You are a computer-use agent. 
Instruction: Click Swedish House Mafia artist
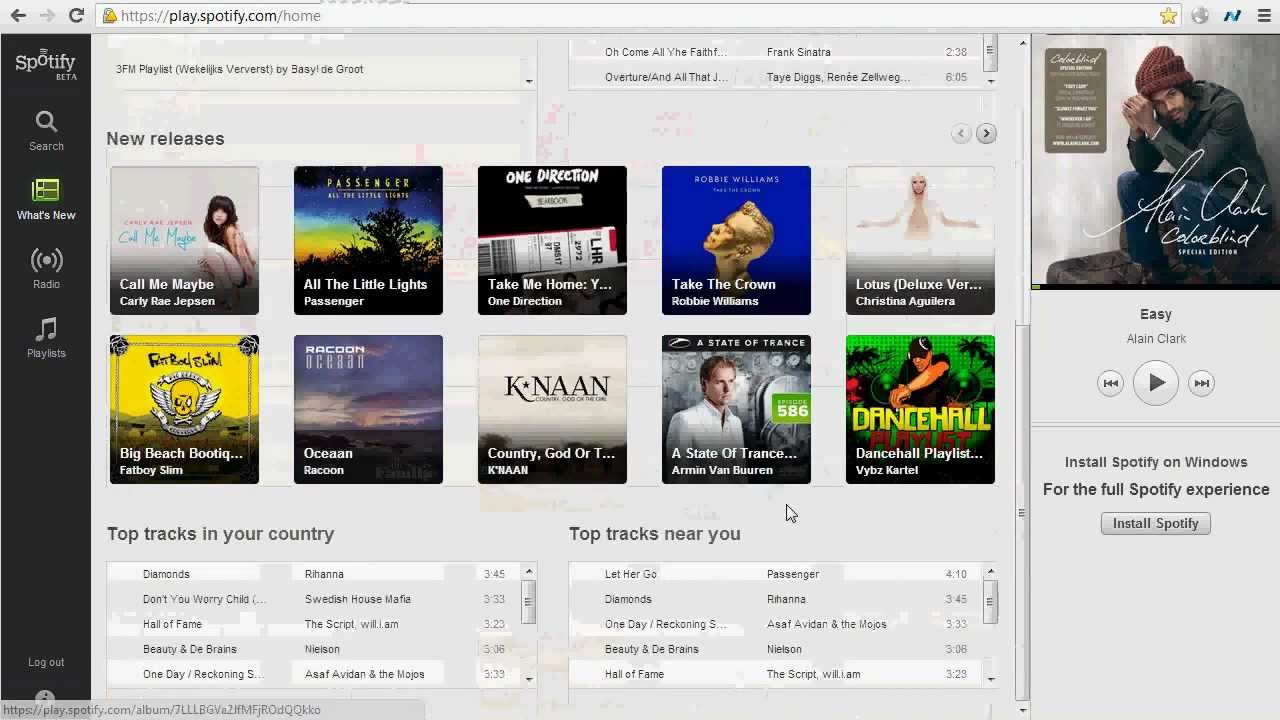tap(358, 599)
